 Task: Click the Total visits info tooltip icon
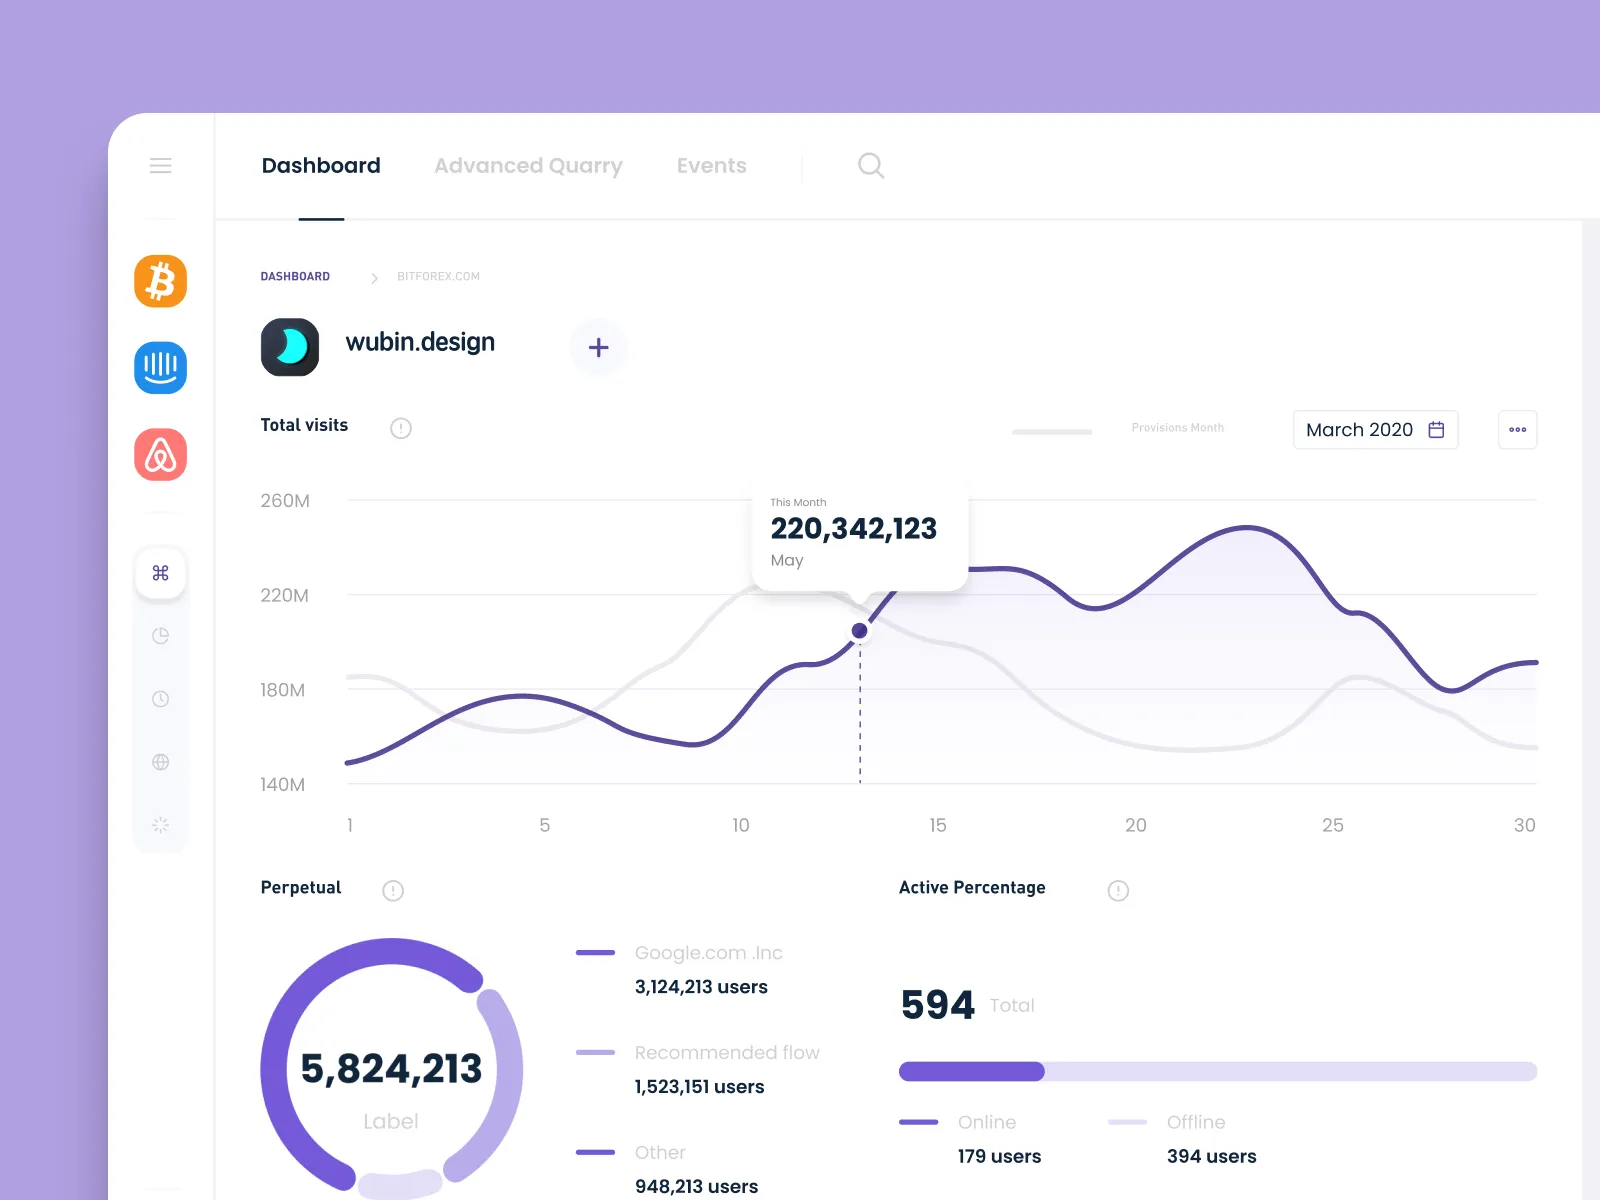400,427
